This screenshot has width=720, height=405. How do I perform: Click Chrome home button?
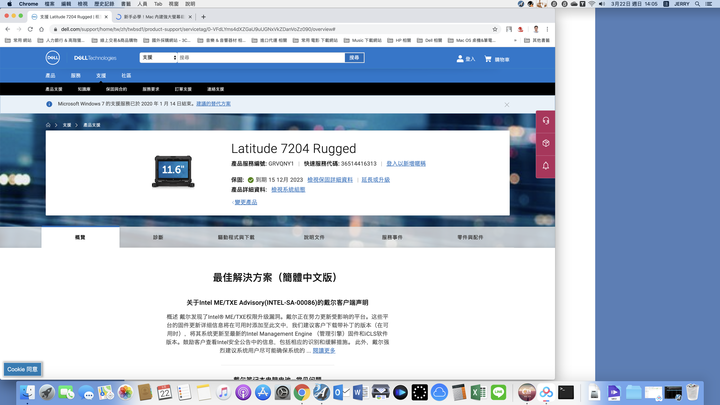[41, 29]
